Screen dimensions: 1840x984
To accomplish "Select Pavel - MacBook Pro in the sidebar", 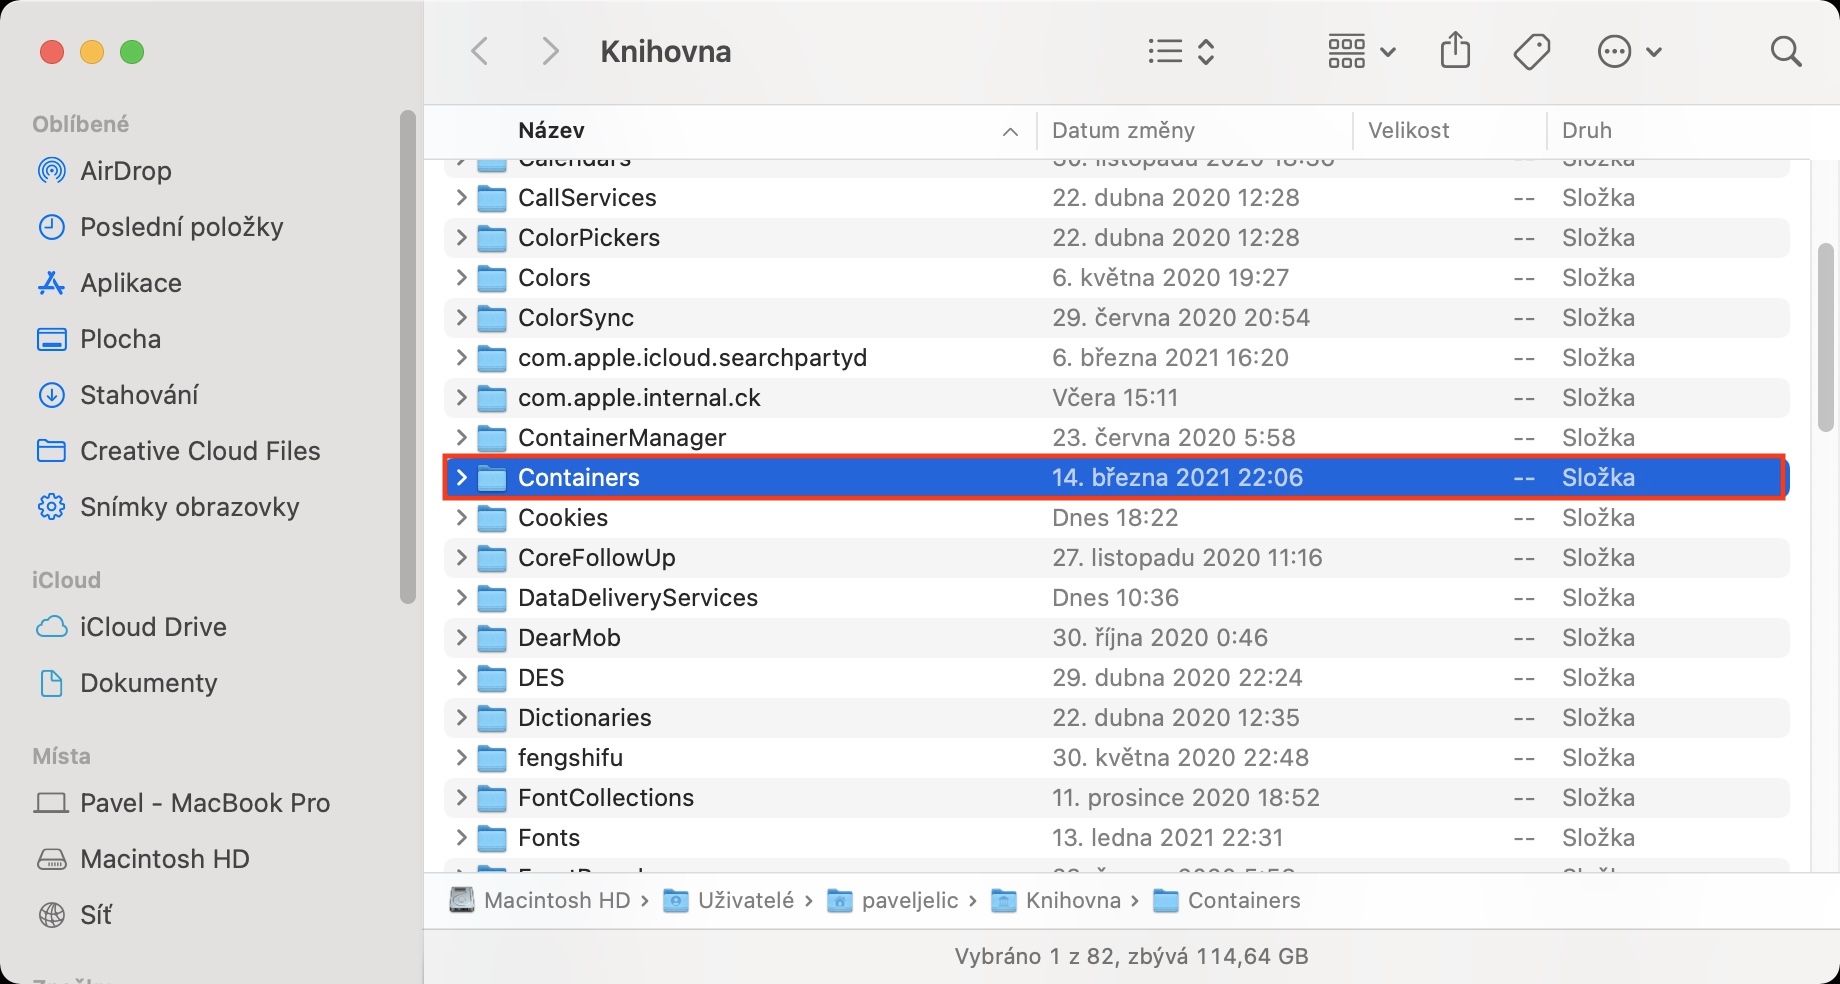I will pos(183,803).
